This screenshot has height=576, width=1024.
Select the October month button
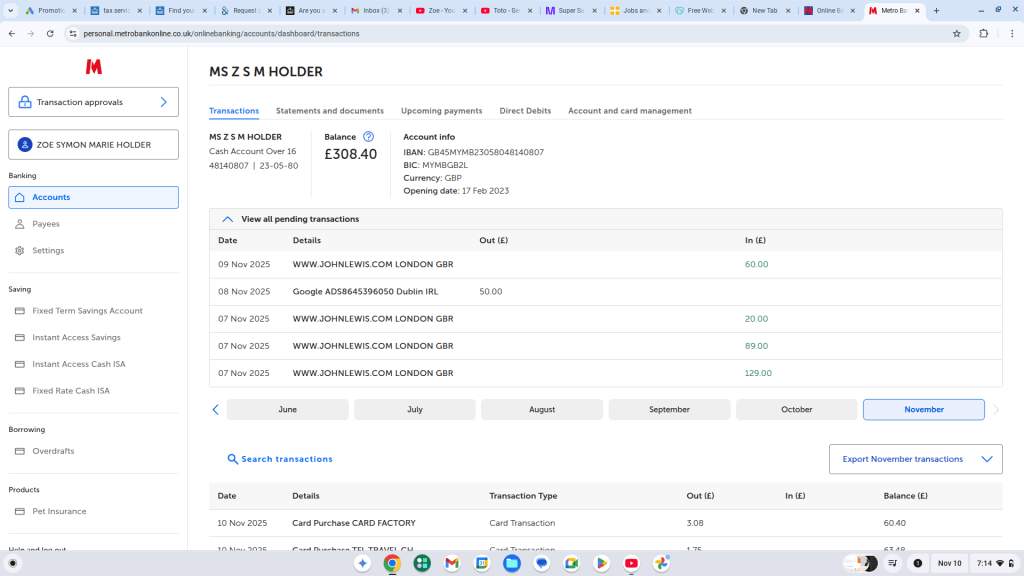[796, 410]
